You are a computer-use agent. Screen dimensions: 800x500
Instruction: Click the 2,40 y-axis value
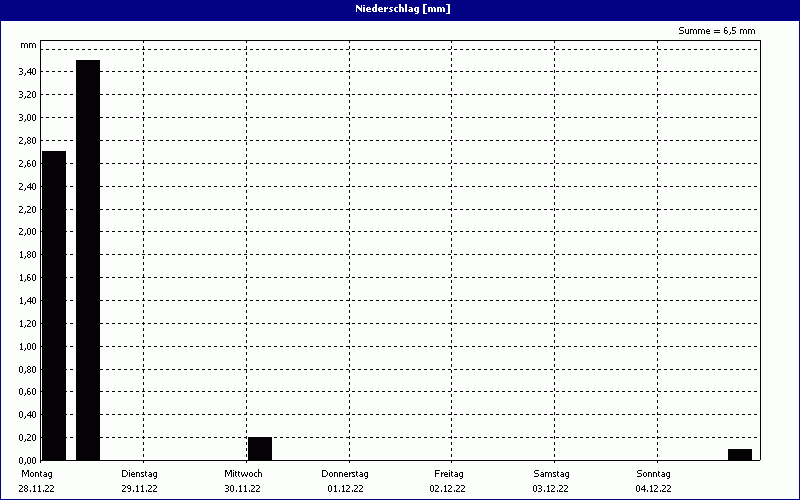click(27, 187)
